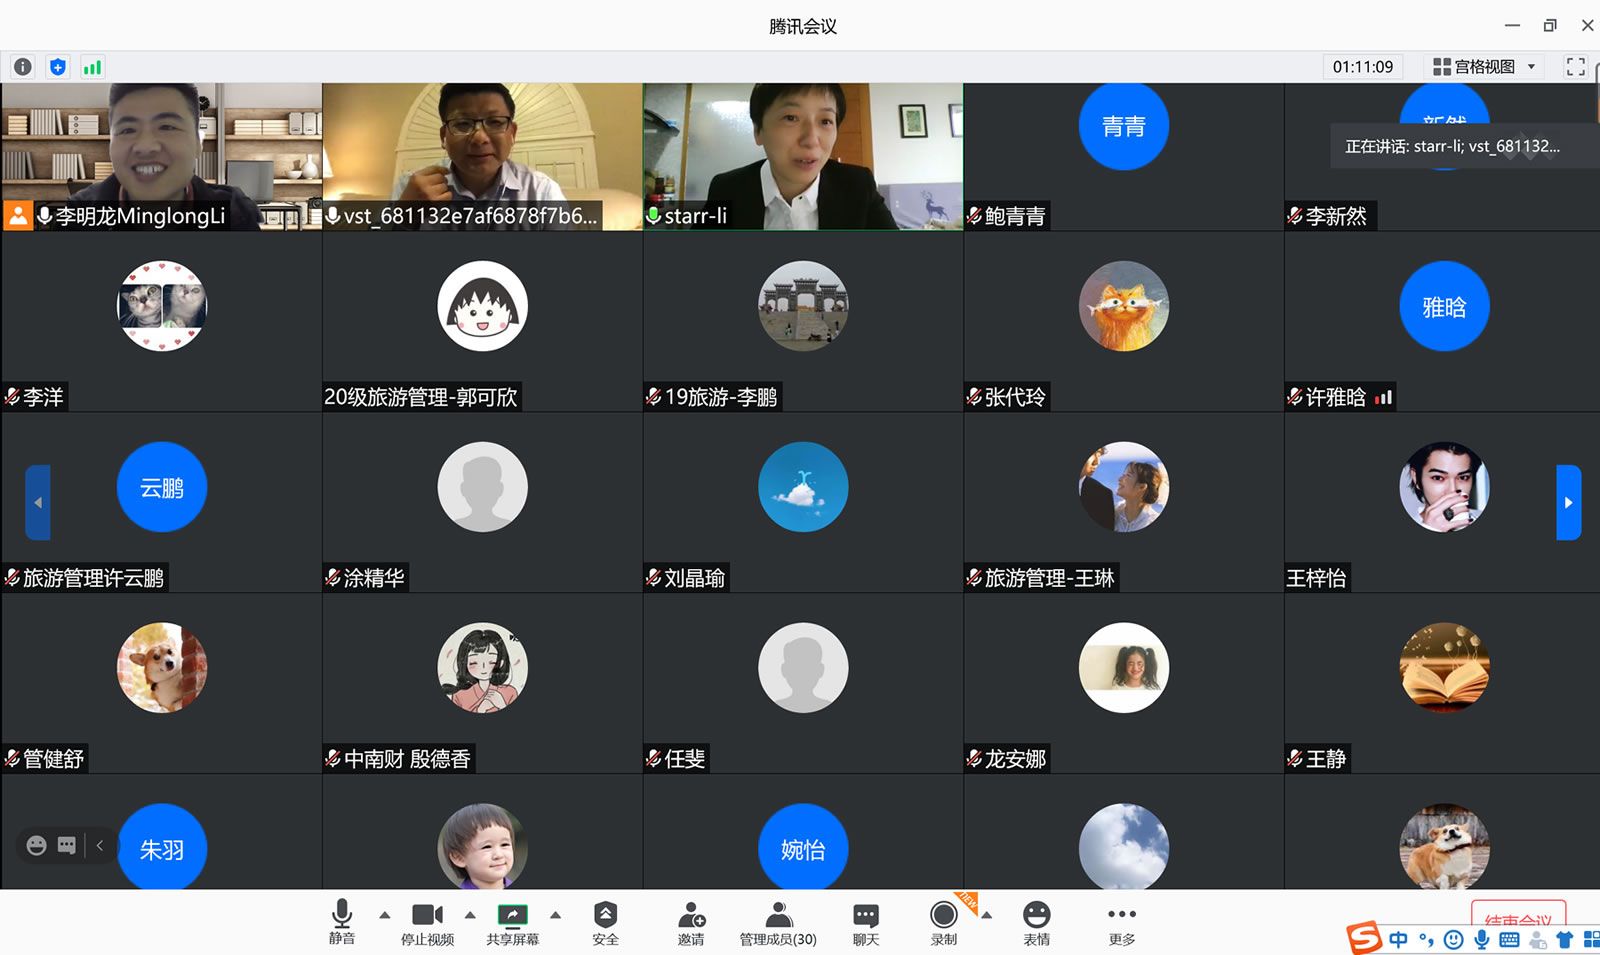This screenshot has height=955, width=1600.
Task: Open 管理成员(30) member panel
Action: 778,922
